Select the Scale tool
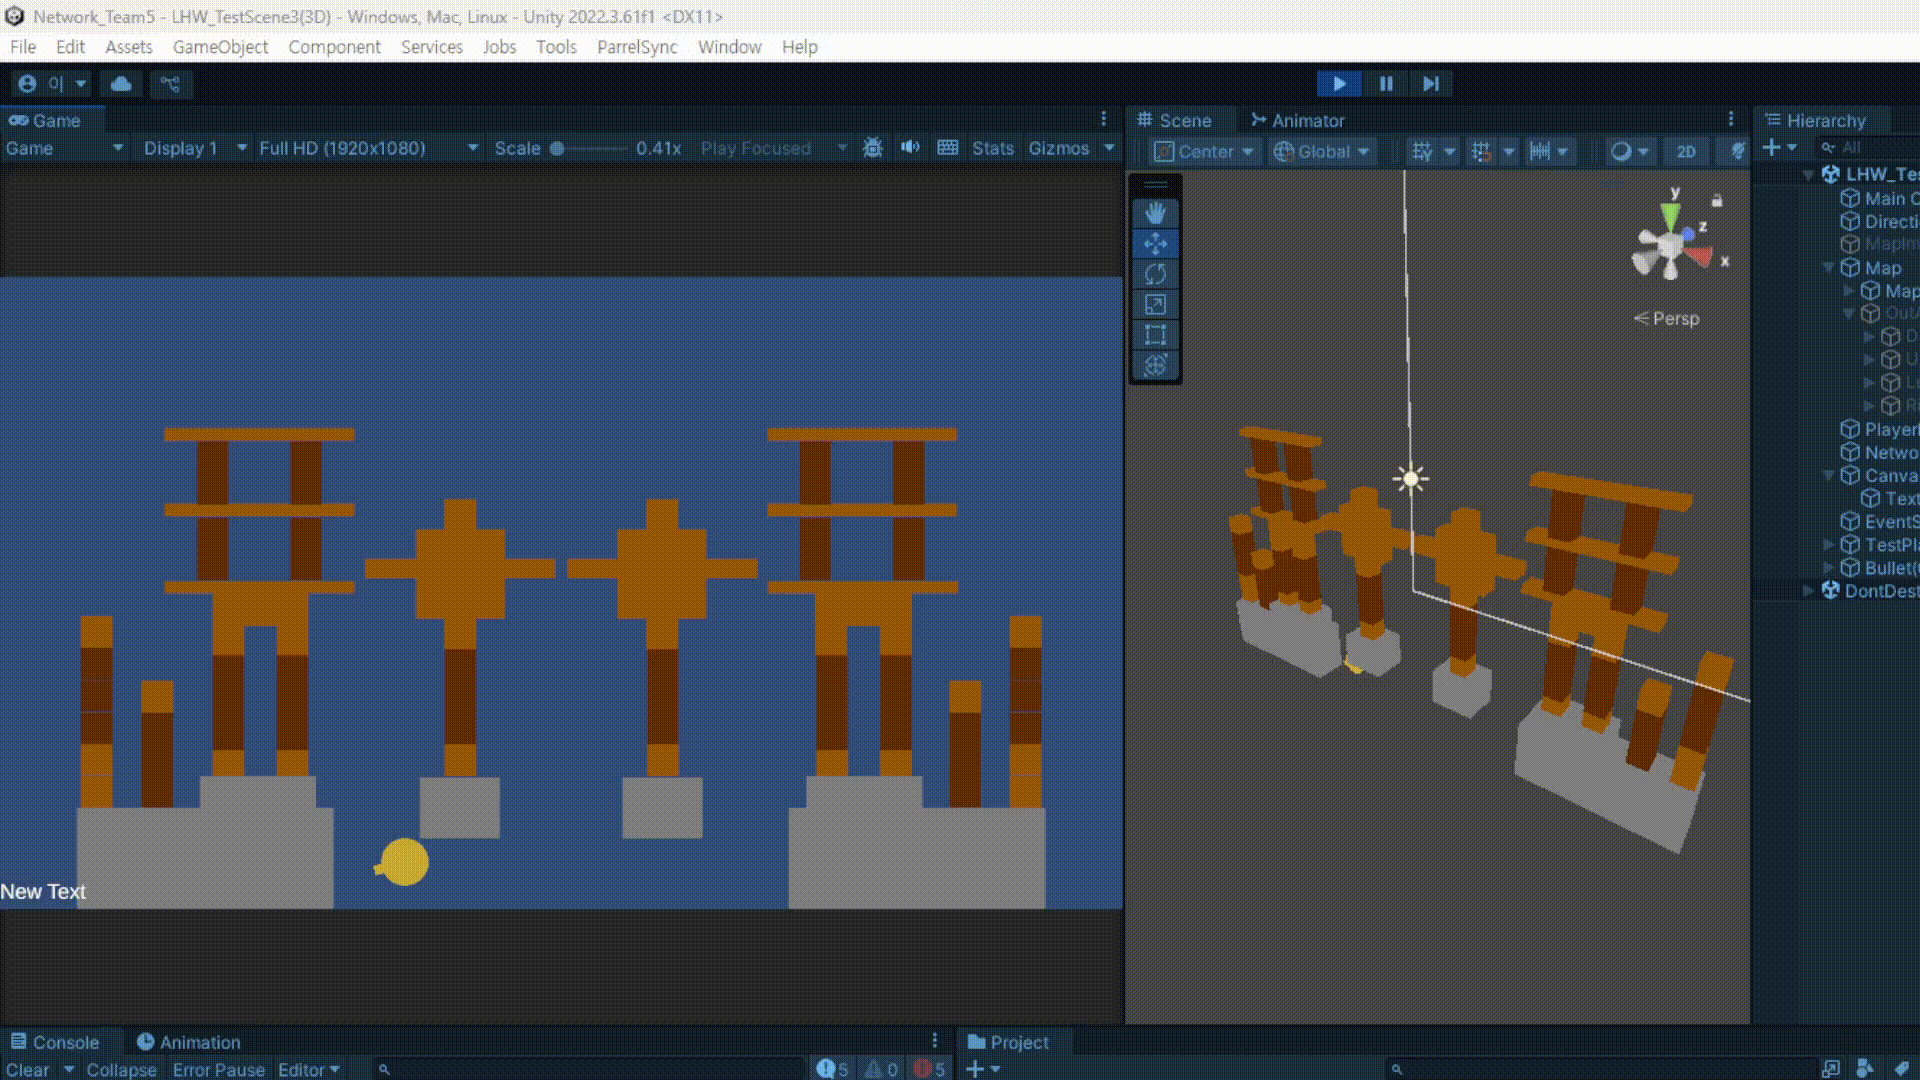 point(1155,304)
